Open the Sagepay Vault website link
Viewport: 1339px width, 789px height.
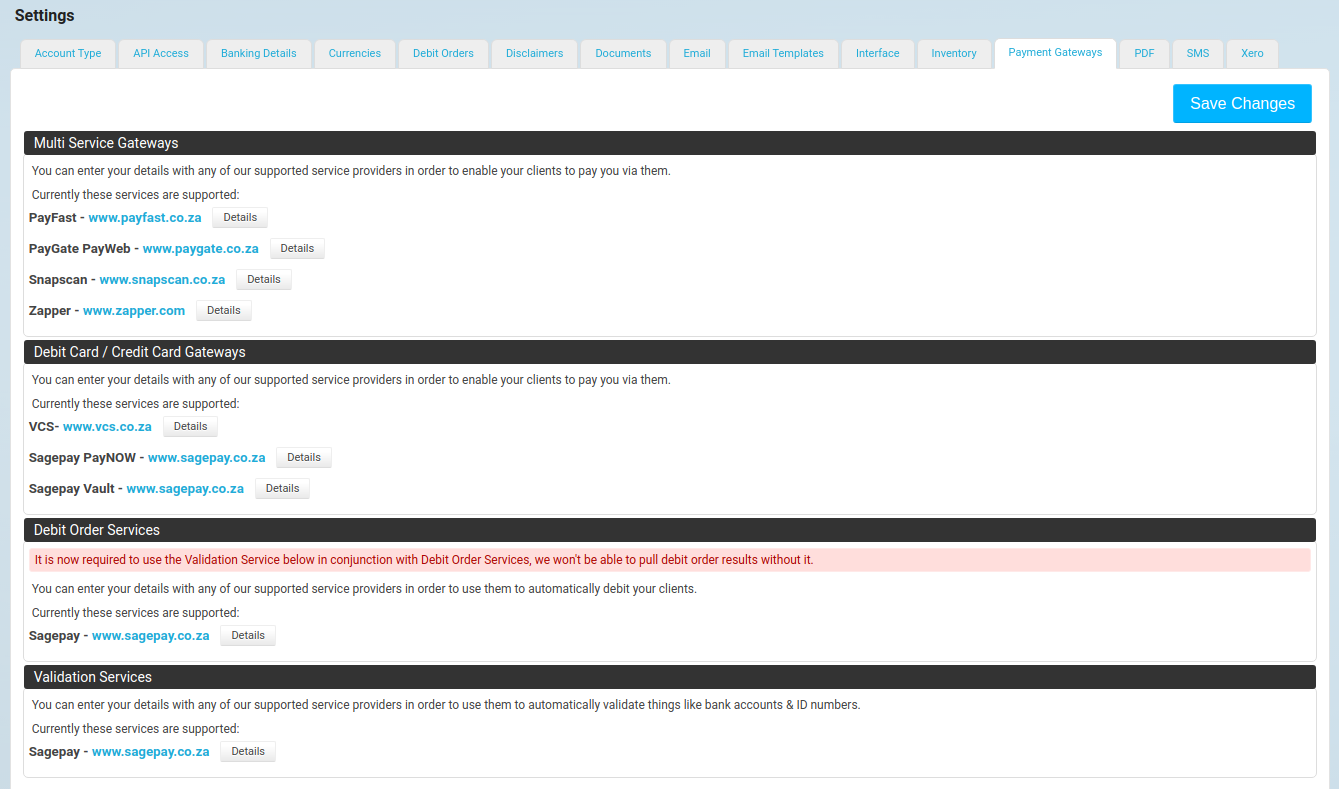point(185,489)
